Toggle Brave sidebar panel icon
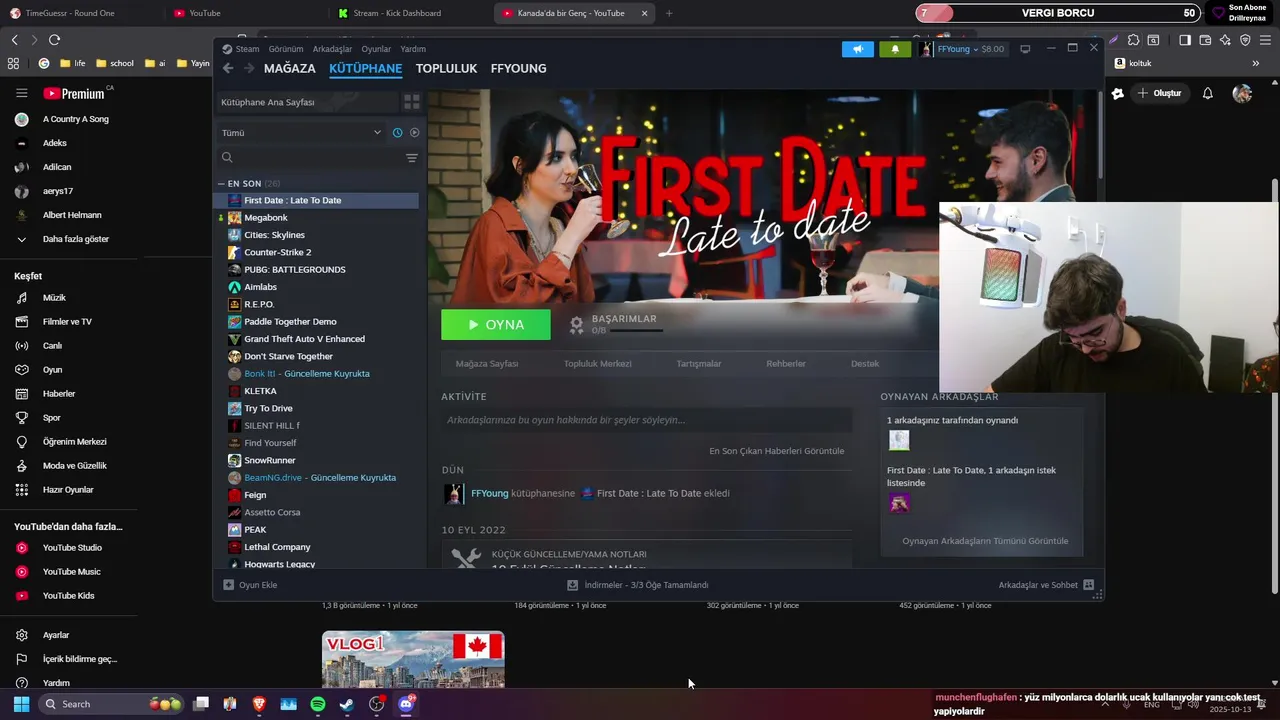Screen dimensions: 1280x720 [x=1184, y=40]
